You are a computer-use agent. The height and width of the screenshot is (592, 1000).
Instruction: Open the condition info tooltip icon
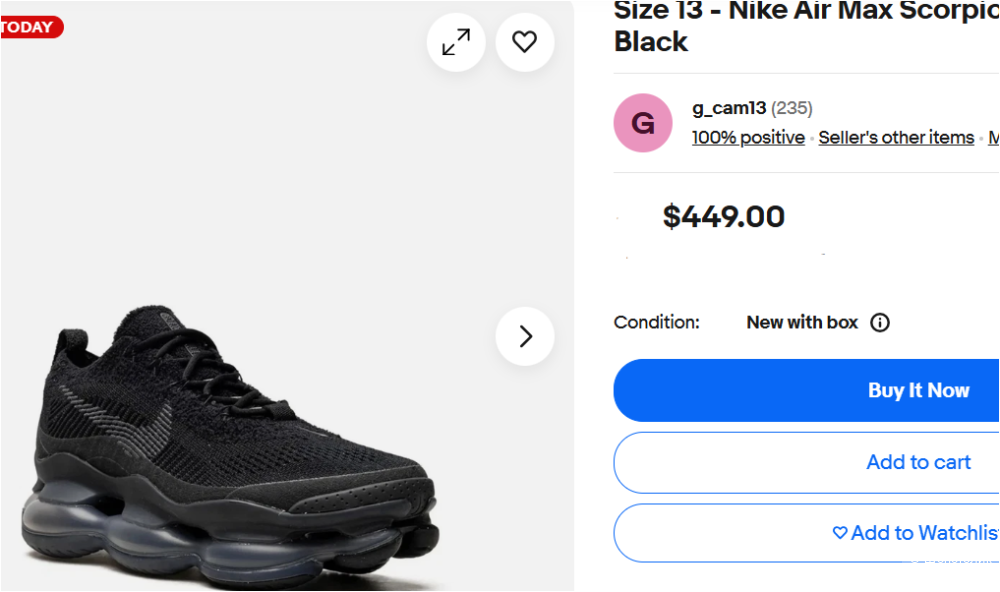(879, 322)
